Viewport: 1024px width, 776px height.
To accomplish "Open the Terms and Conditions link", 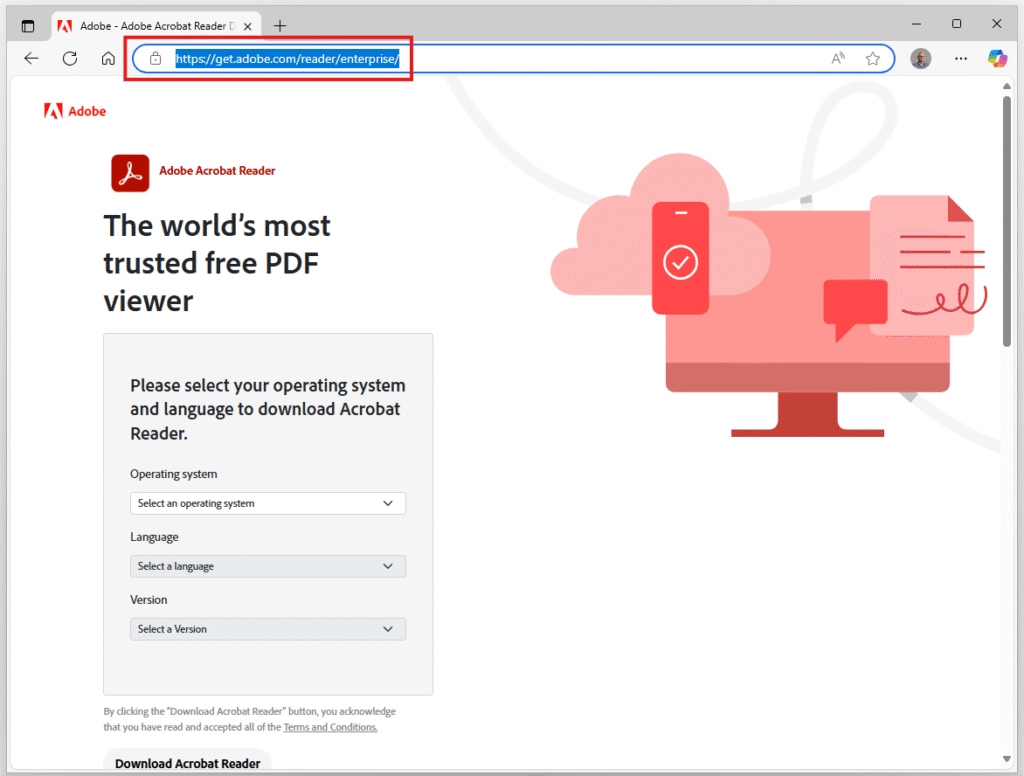I will (330, 727).
